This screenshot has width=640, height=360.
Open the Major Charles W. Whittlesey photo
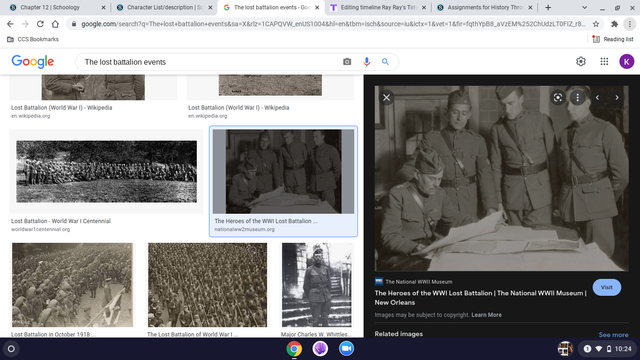tap(317, 285)
